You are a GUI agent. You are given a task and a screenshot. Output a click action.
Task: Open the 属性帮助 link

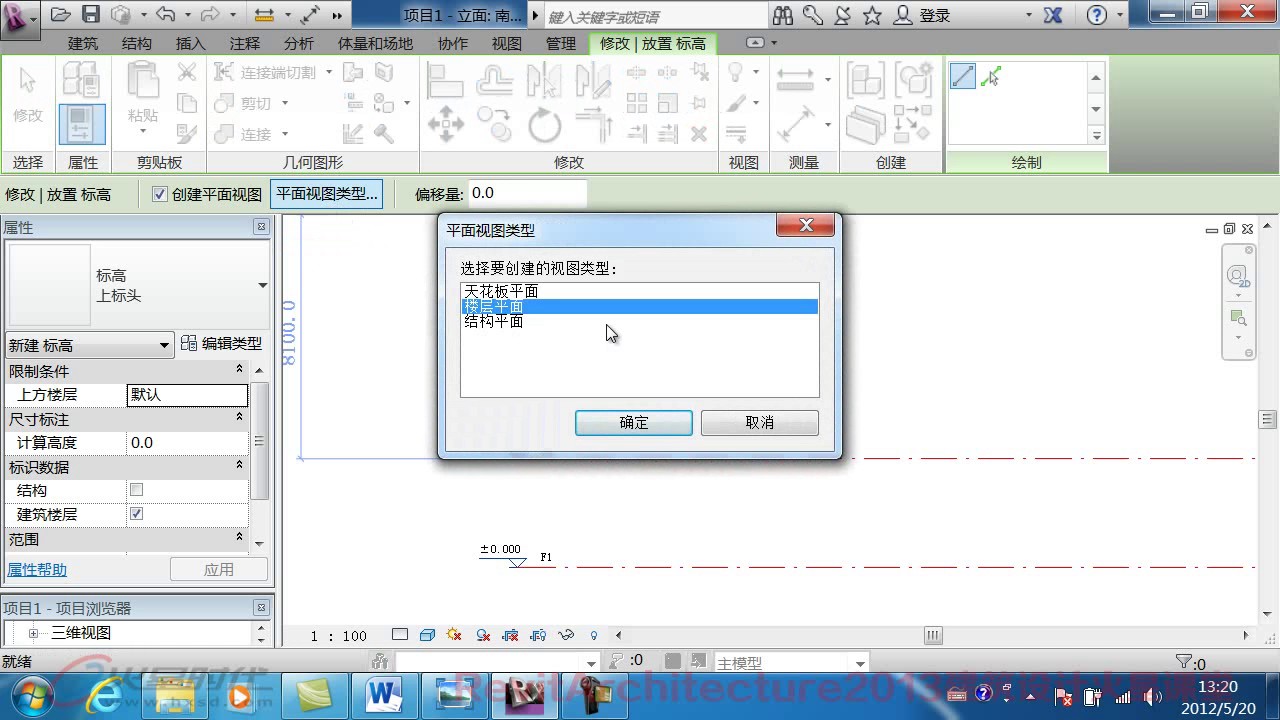point(37,570)
